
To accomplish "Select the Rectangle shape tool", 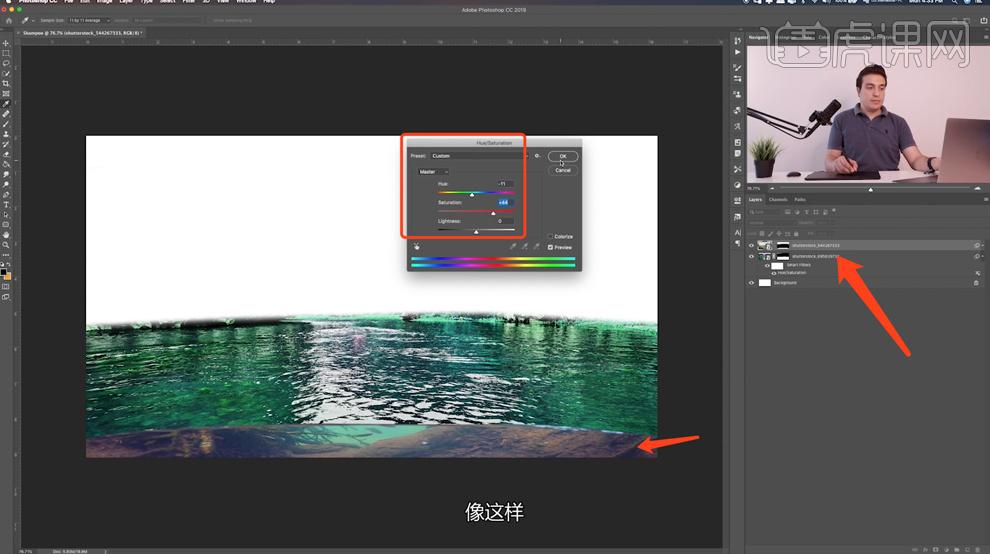I will pyautogui.click(x=6, y=226).
